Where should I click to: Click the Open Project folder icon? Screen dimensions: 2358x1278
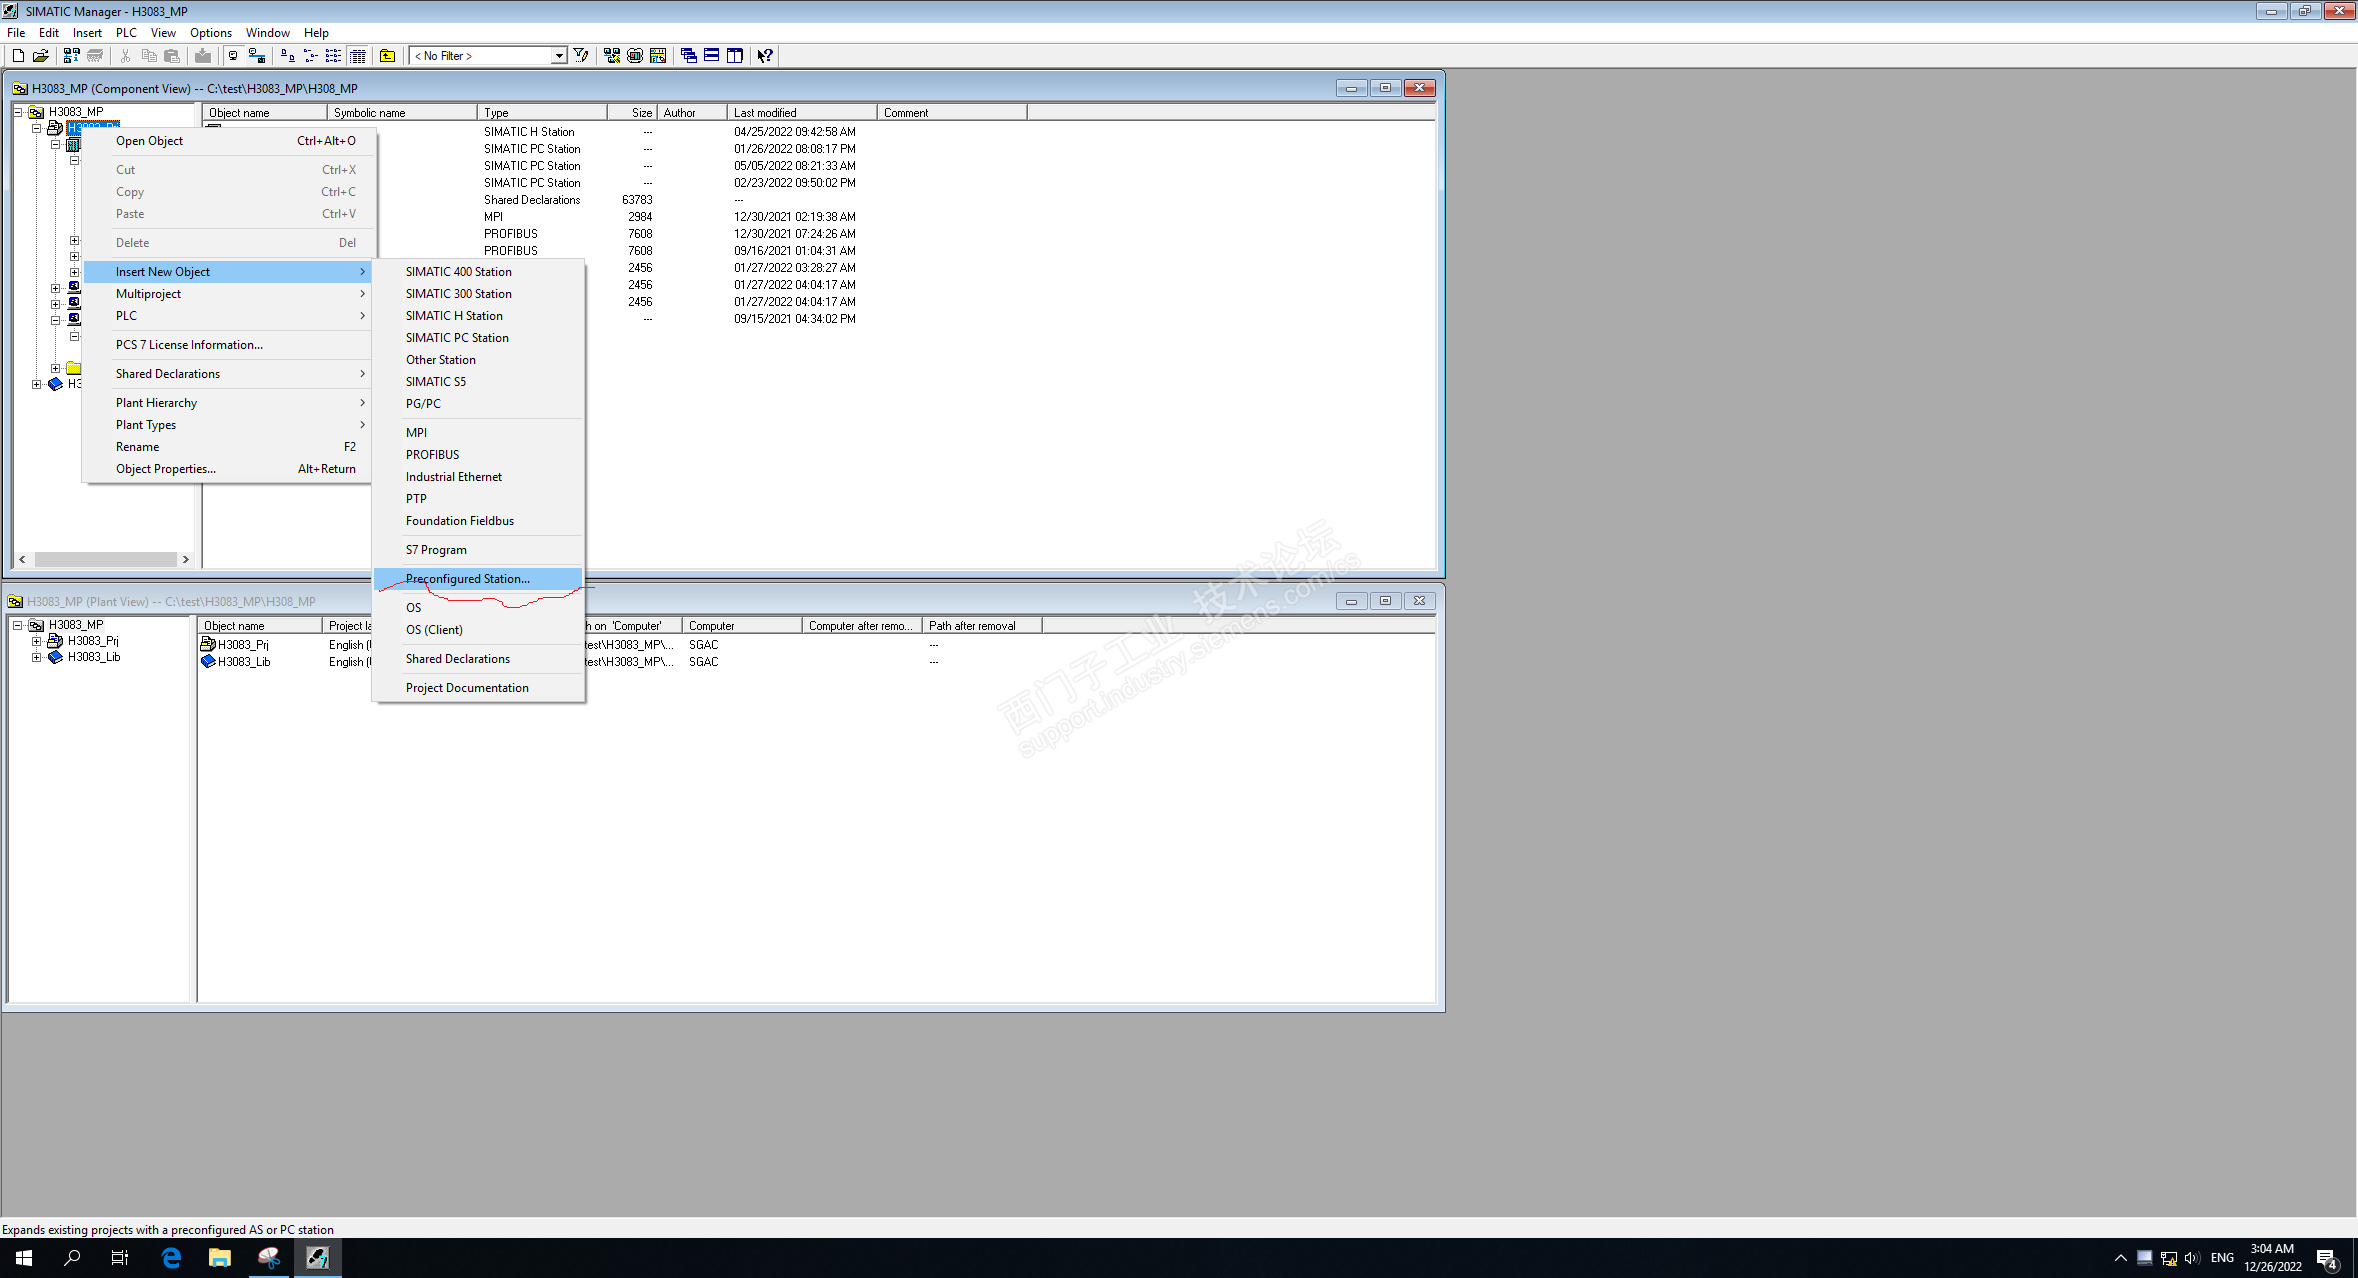(x=41, y=56)
